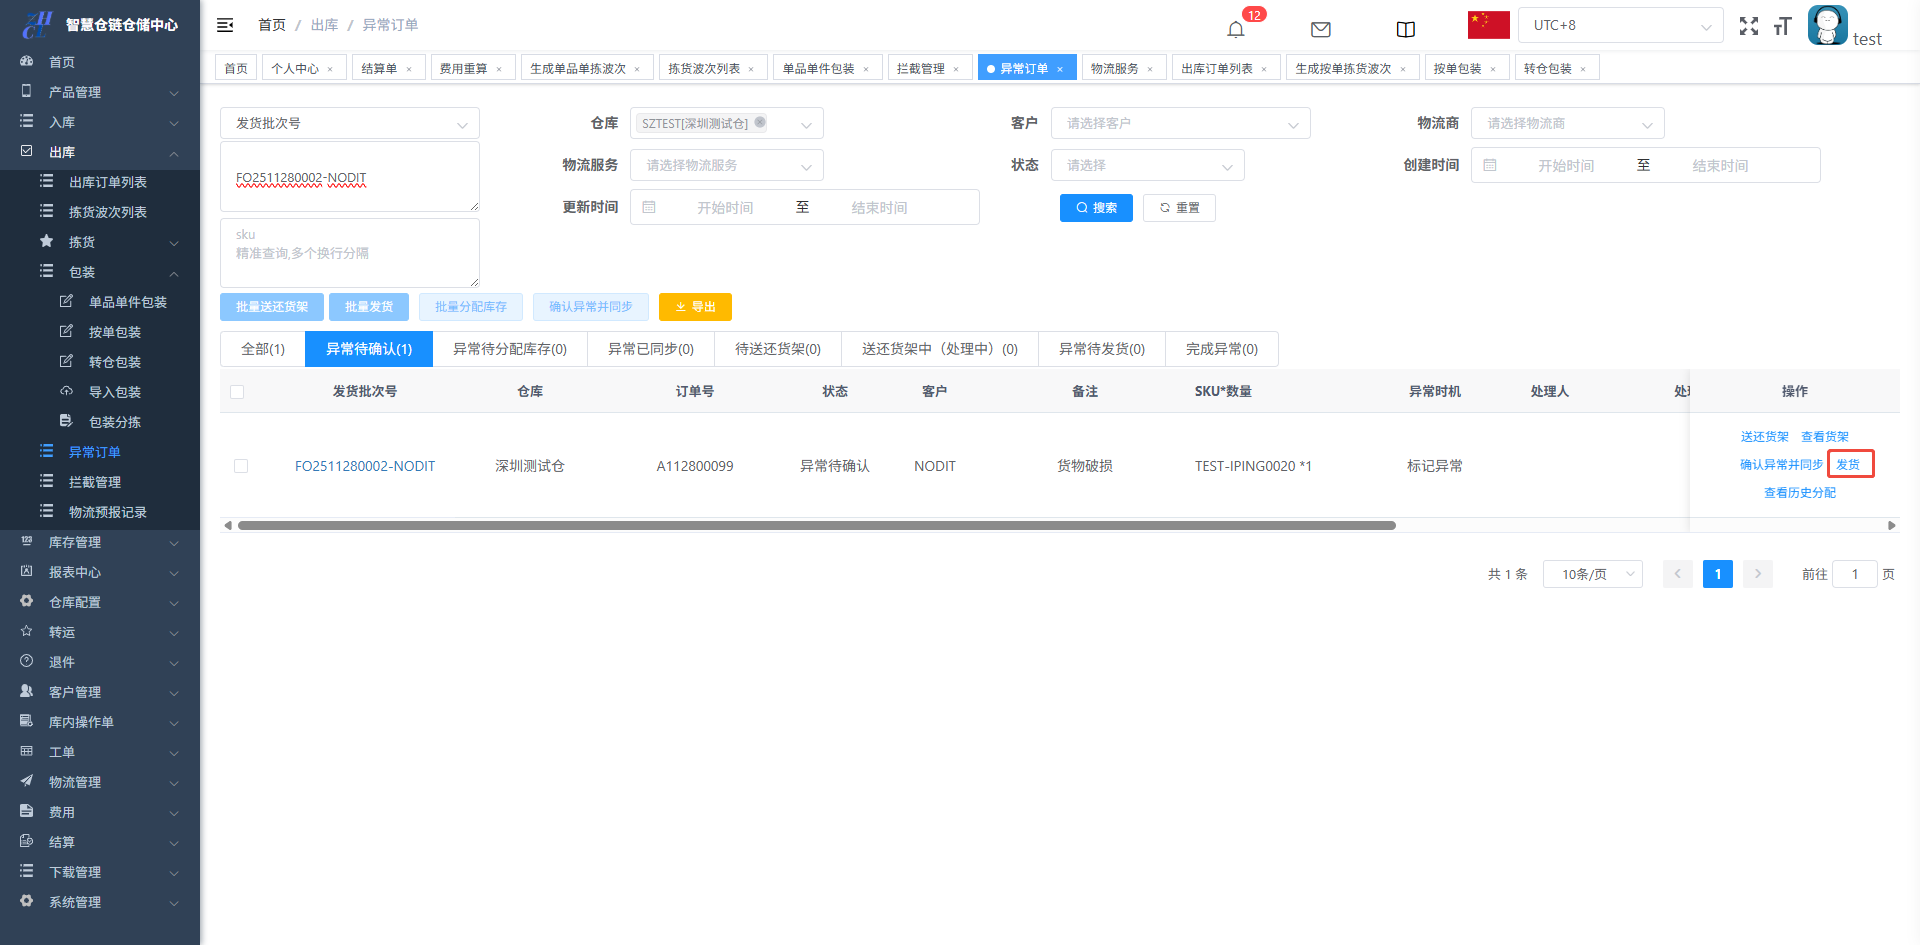Click the font size icon
1920x945 pixels.
pyautogui.click(x=1782, y=27)
